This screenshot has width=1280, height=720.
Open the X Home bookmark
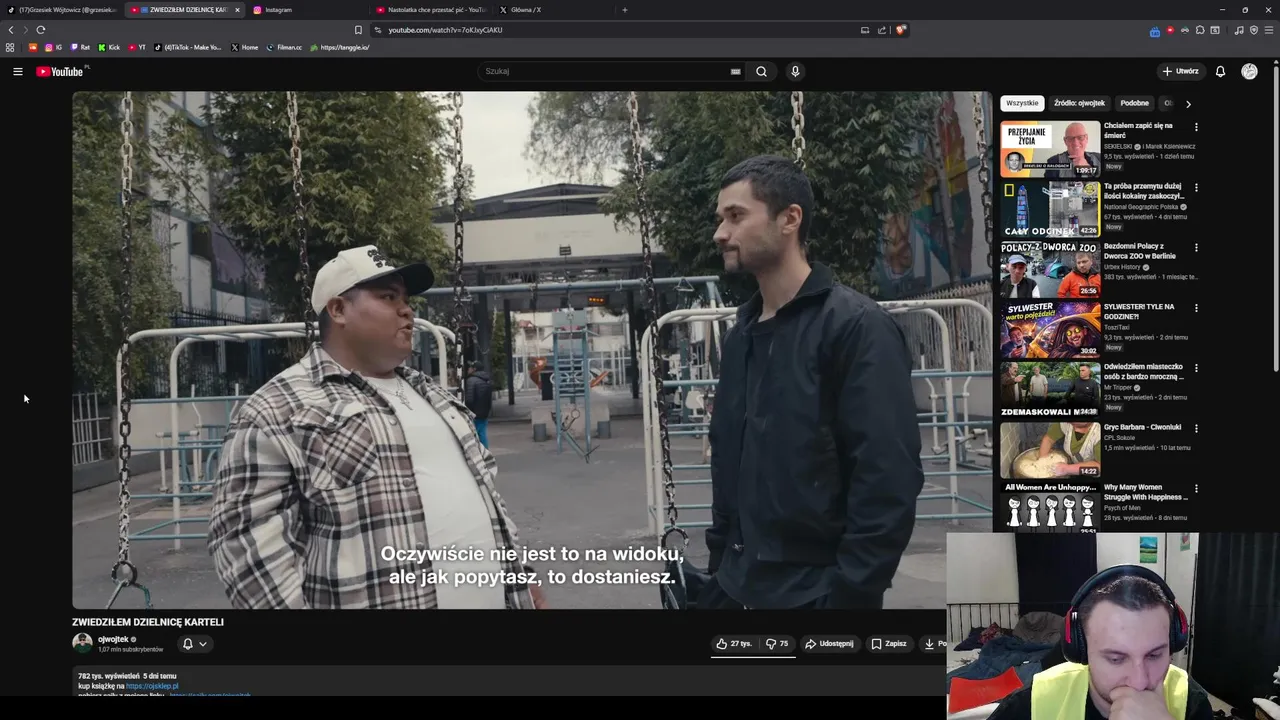(244, 47)
